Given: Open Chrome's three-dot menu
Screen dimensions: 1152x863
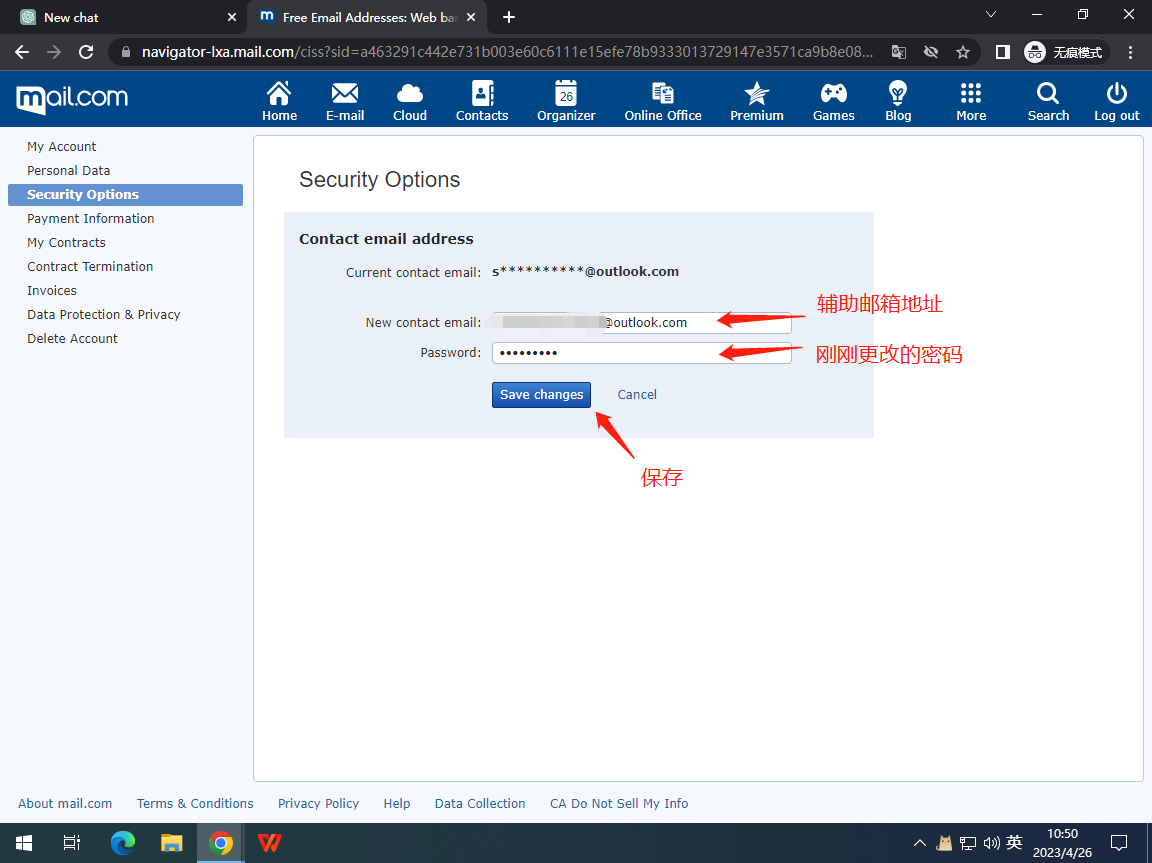Looking at the screenshot, I should [x=1131, y=52].
